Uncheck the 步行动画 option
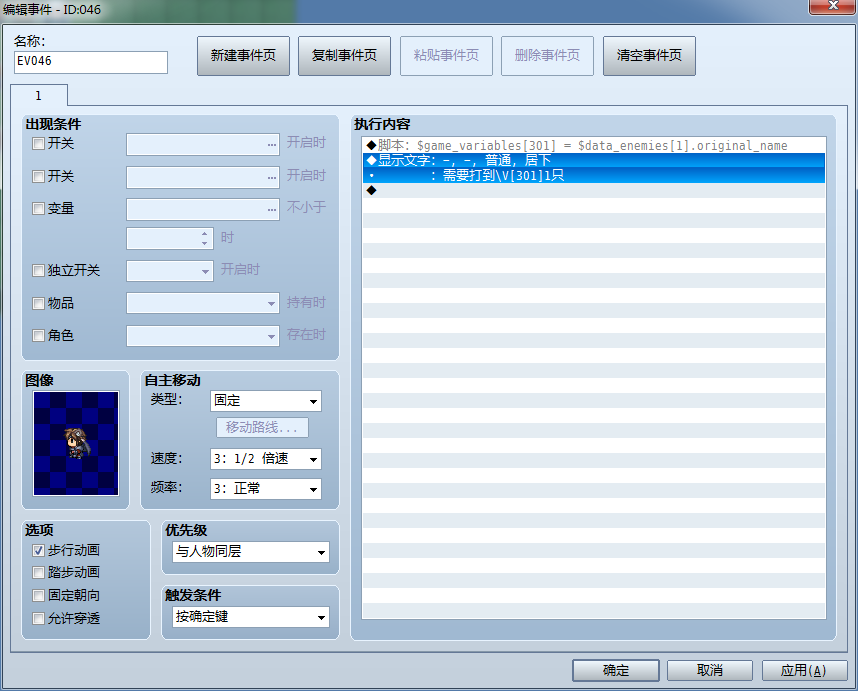Image resolution: width=858 pixels, height=691 pixels. click(x=38, y=550)
